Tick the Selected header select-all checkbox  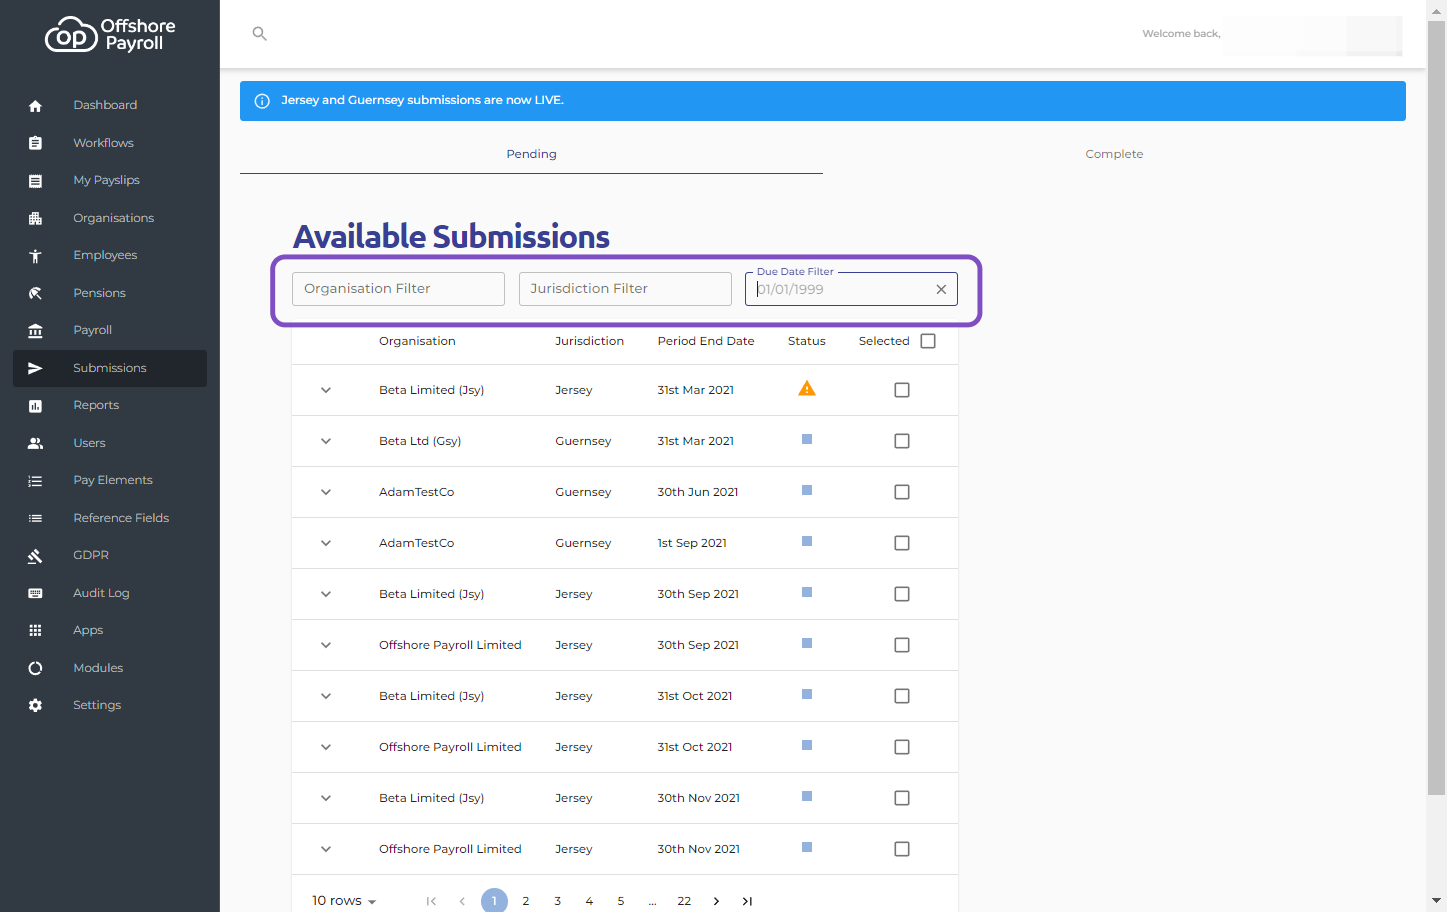928,341
